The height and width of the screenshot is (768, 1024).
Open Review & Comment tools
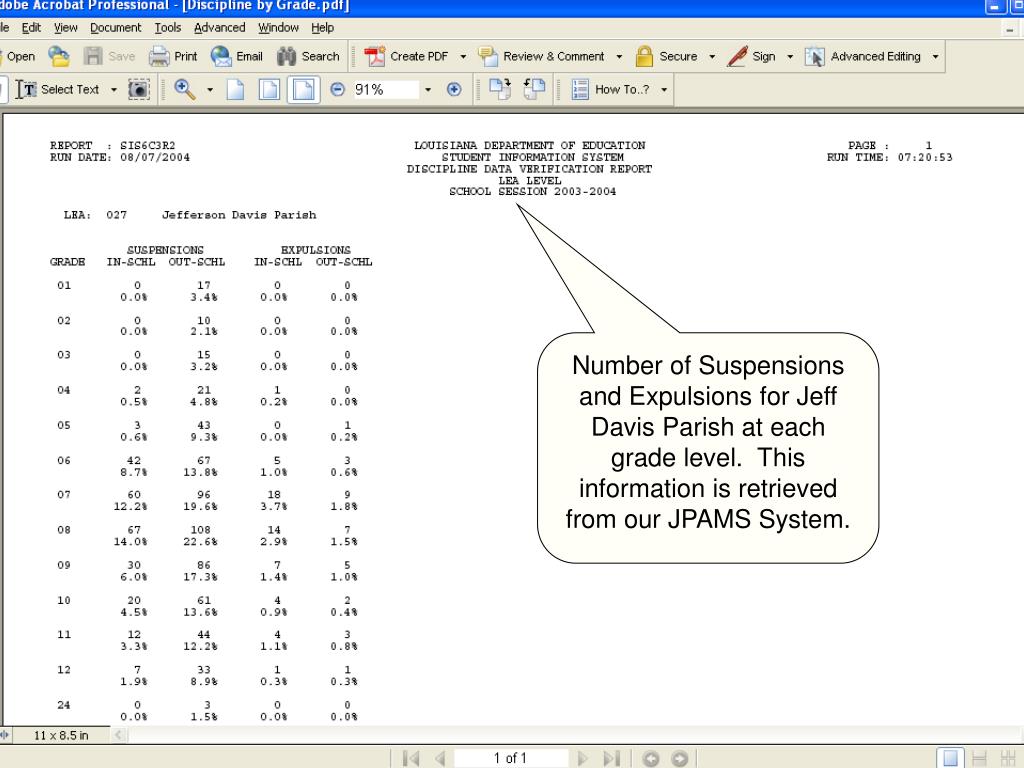point(542,56)
